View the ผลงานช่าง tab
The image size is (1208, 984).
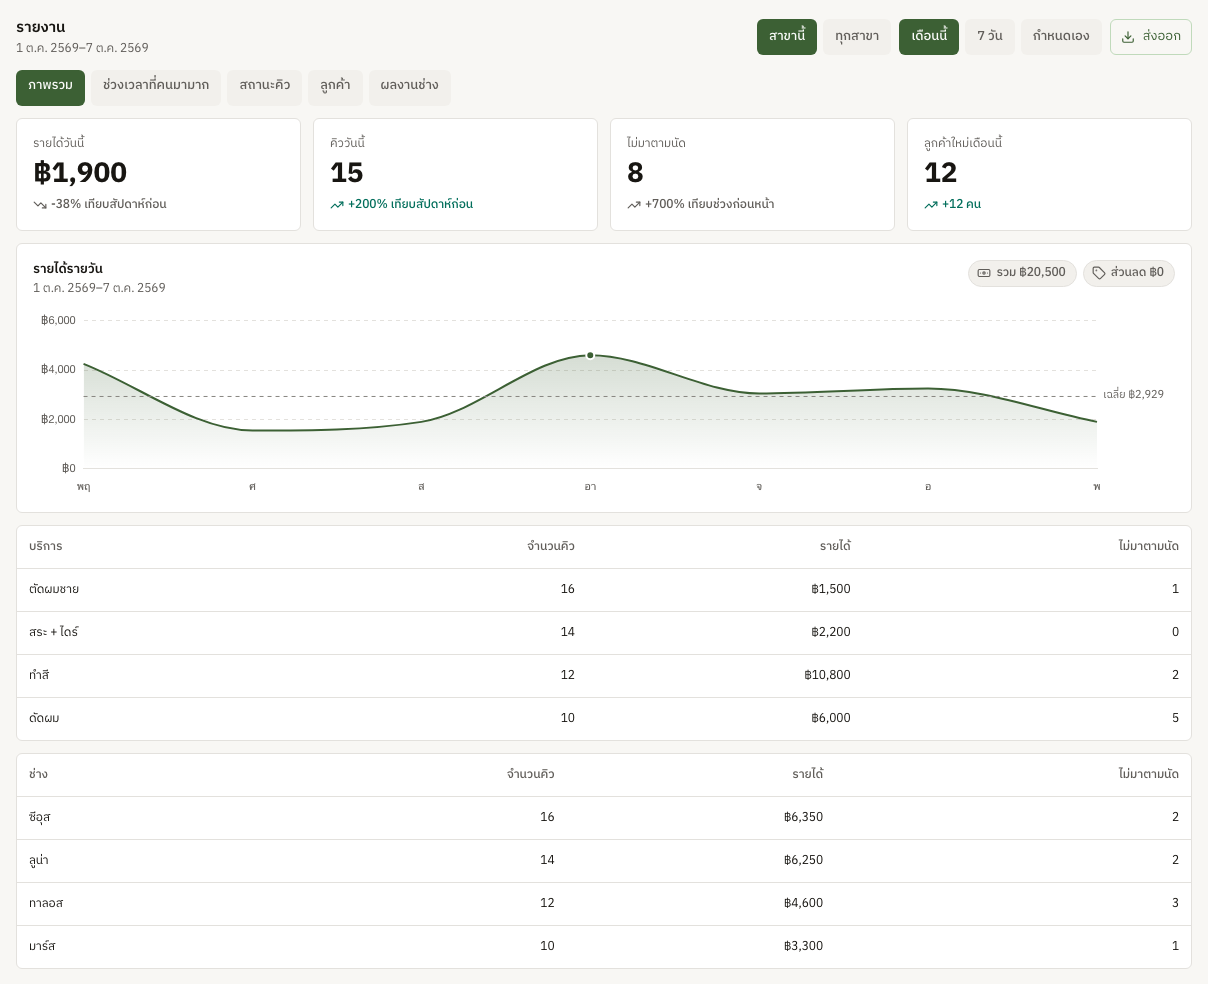[410, 87]
